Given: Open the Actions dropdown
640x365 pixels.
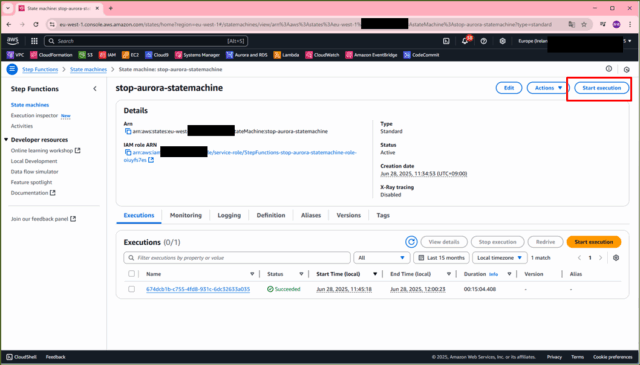Looking at the screenshot, I should (548, 88).
